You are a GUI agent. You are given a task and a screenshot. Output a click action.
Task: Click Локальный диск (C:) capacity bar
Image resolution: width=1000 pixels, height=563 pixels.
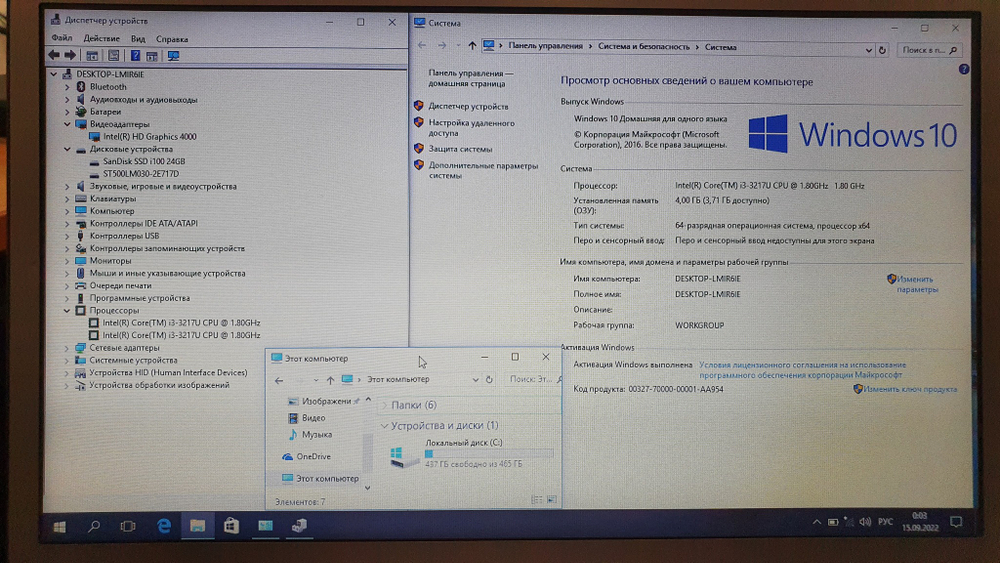click(x=488, y=453)
